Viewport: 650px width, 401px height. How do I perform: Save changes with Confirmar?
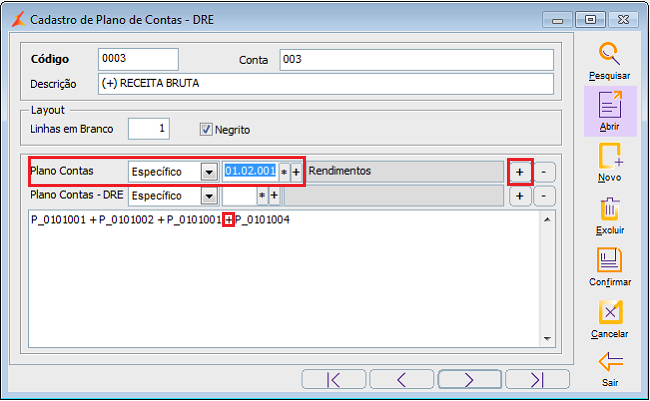[x=610, y=267]
